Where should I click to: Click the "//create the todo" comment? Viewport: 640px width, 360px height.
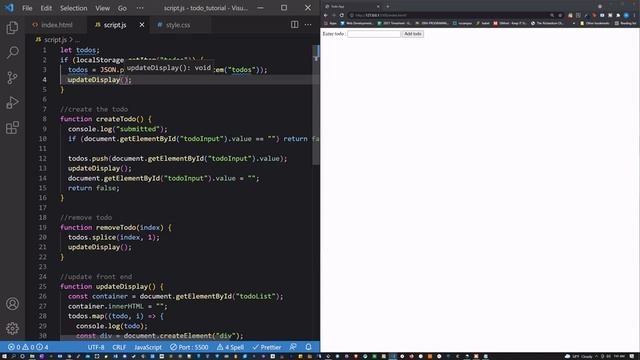pos(94,109)
